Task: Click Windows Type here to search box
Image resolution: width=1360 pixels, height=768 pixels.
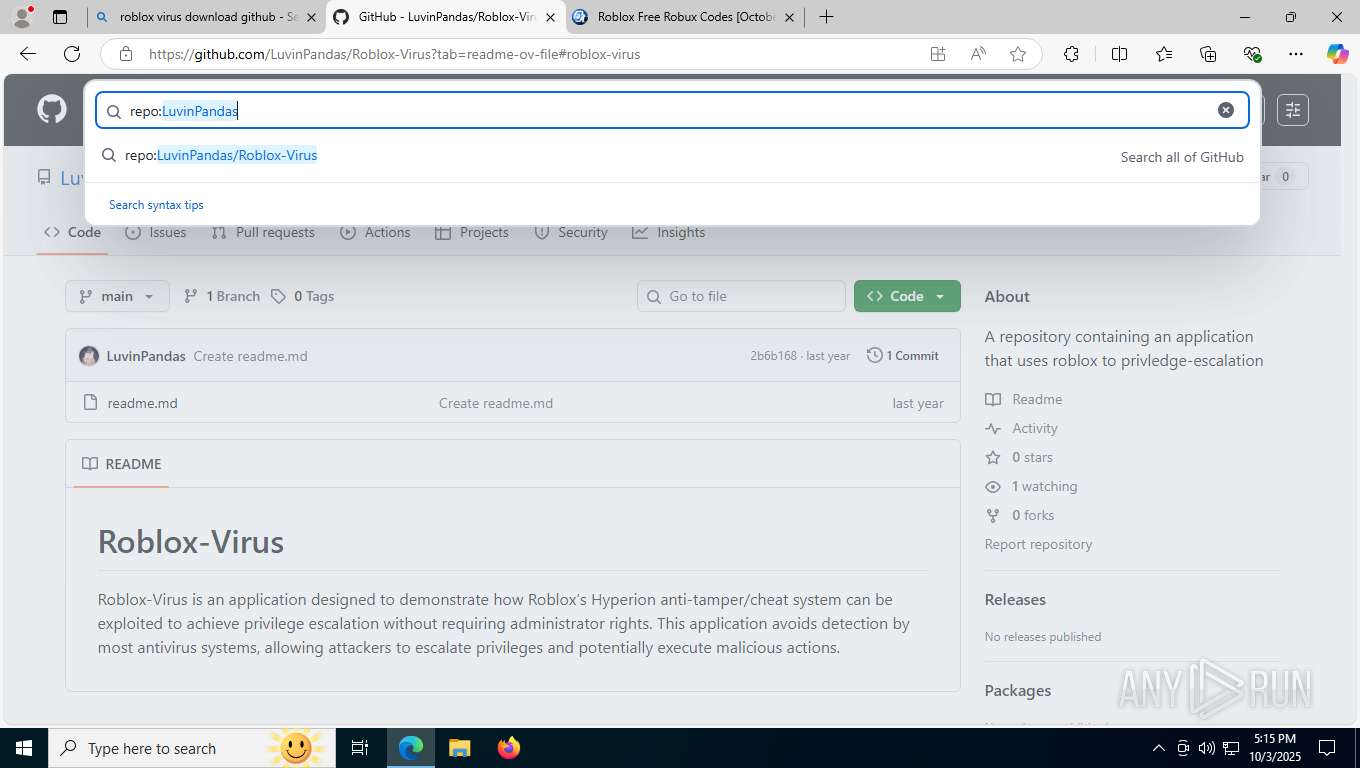Action: pyautogui.click(x=190, y=748)
